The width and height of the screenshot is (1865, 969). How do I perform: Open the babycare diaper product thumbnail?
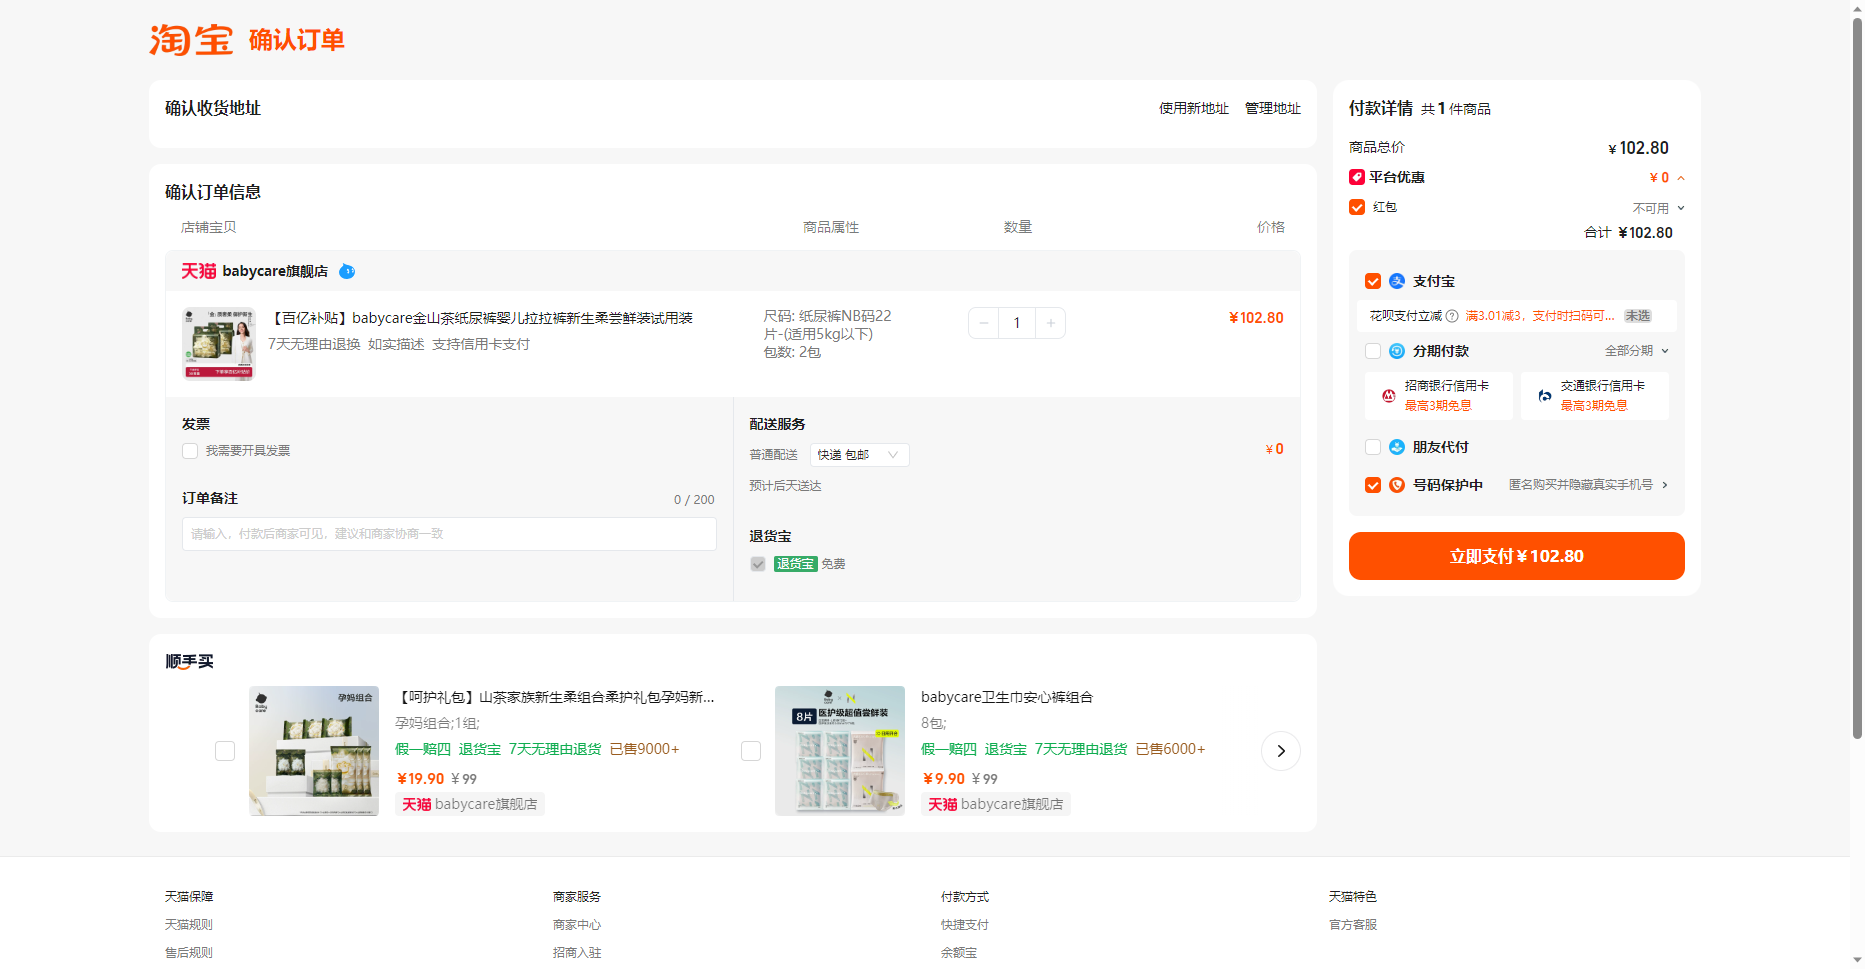[219, 344]
